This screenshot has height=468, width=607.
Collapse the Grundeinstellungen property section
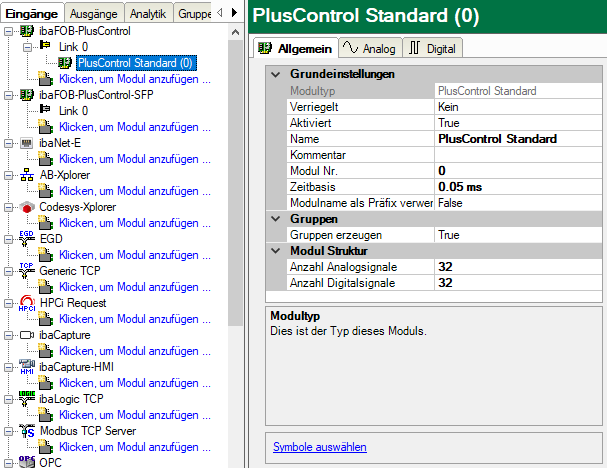(x=276, y=74)
